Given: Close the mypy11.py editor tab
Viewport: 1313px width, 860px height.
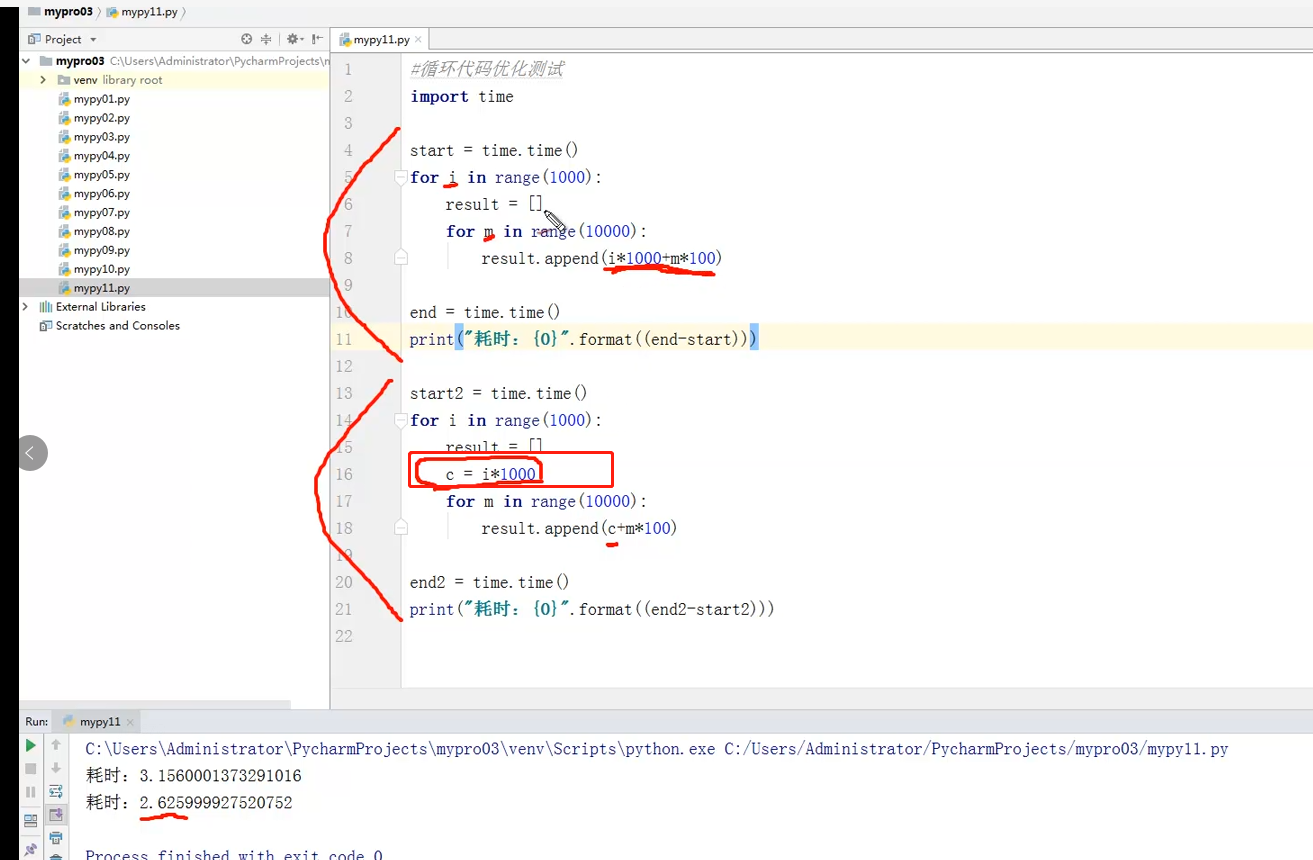Looking at the screenshot, I should tap(418, 40).
